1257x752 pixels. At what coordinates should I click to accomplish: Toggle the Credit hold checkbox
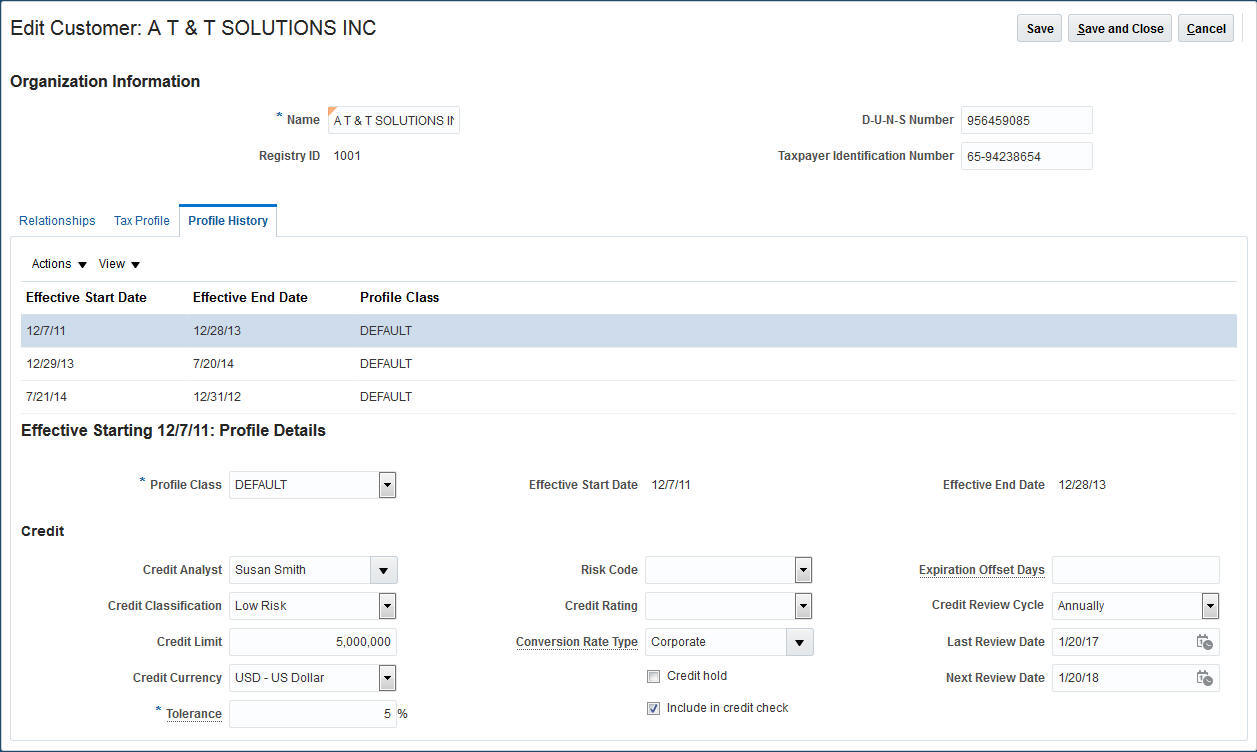point(653,676)
